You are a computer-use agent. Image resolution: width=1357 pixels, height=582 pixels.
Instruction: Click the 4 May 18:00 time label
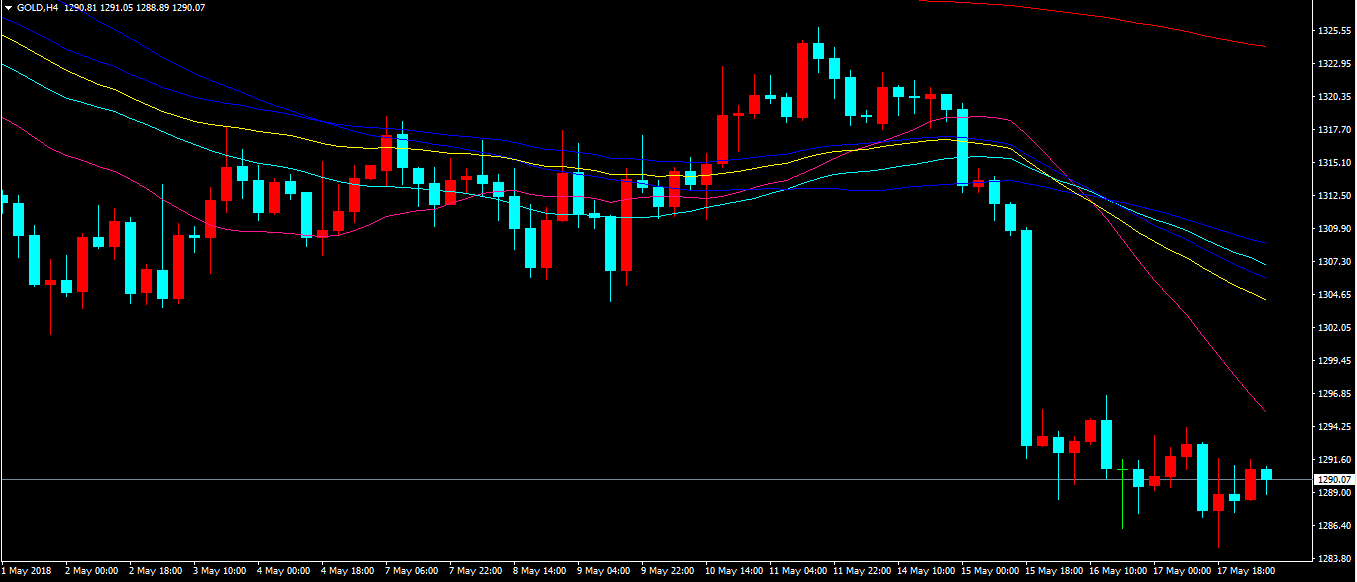pyautogui.click(x=347, y=571)
